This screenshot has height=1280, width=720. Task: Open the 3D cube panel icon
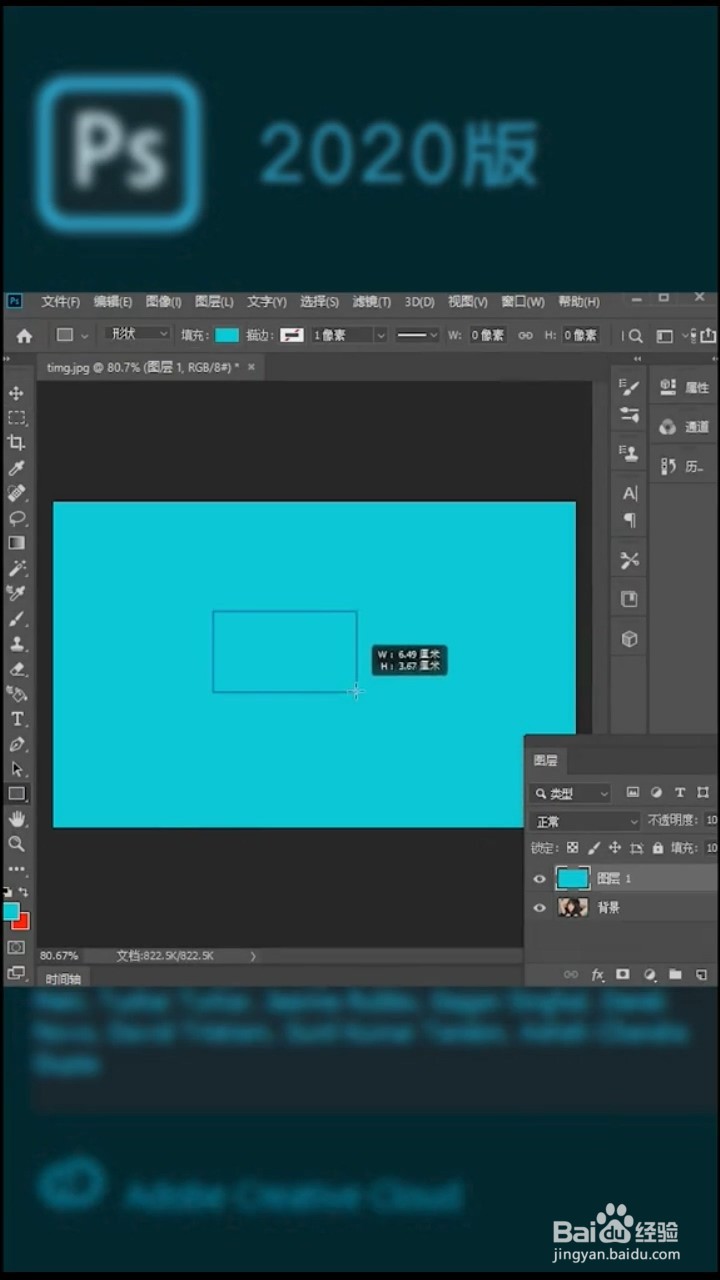[x=629, y=639]
